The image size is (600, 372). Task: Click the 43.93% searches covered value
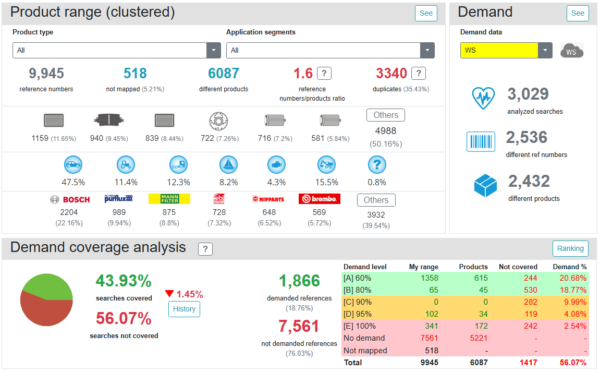(124, 281)
